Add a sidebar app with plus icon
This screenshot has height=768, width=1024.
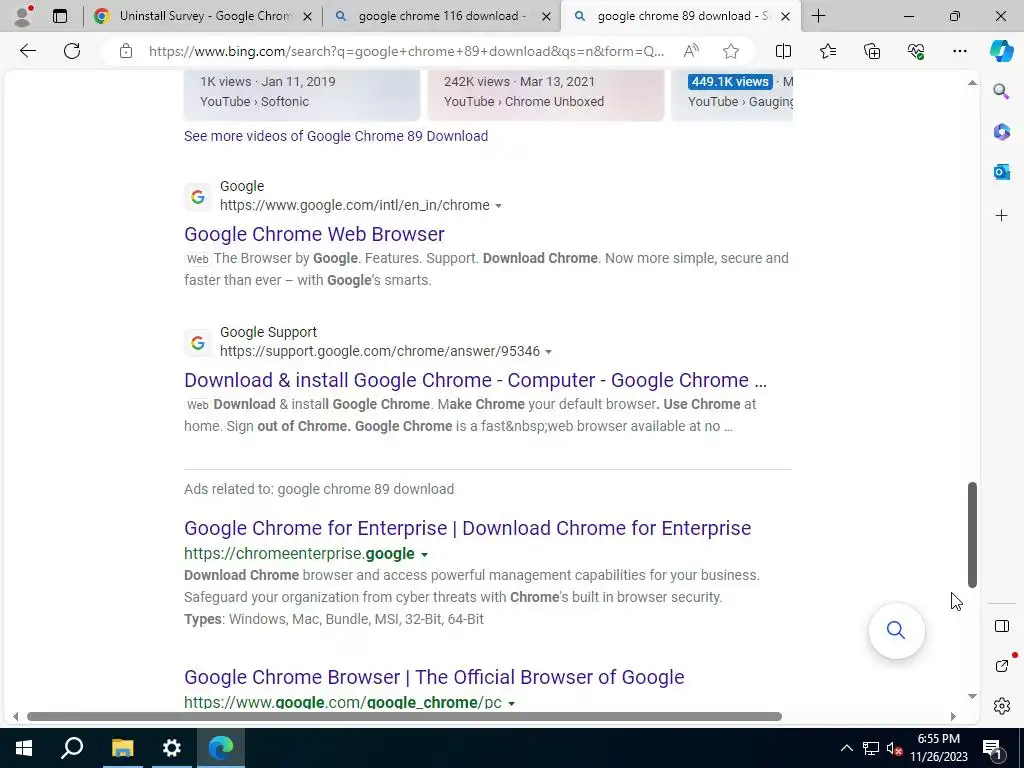coord(1001,216)
